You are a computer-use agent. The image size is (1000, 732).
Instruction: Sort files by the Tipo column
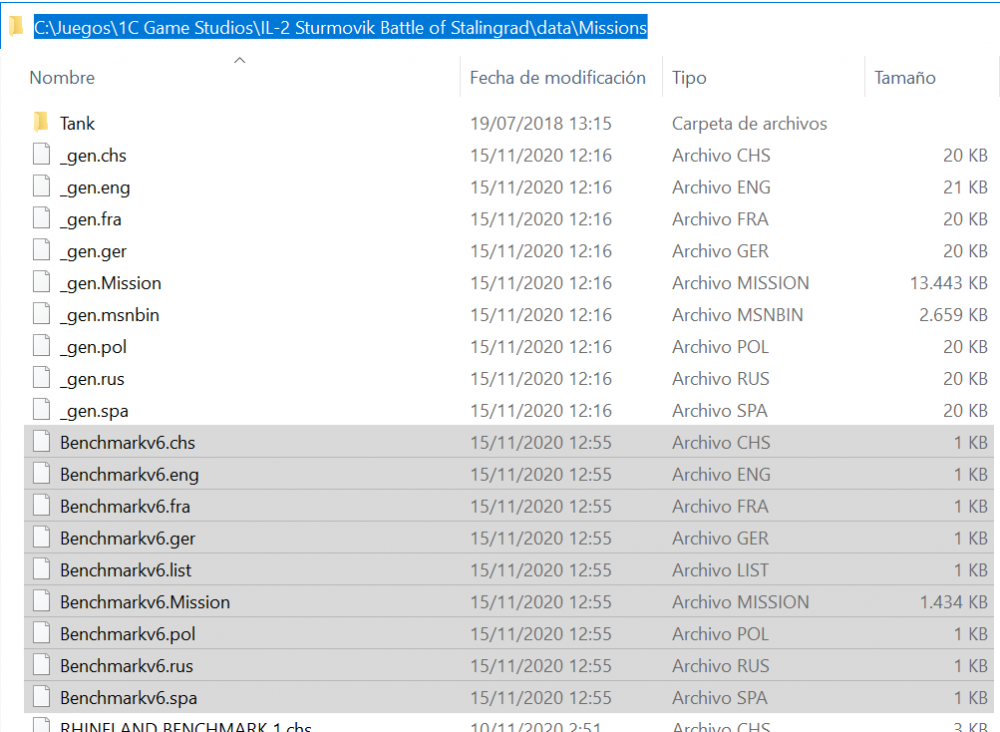tap(689, 78)
